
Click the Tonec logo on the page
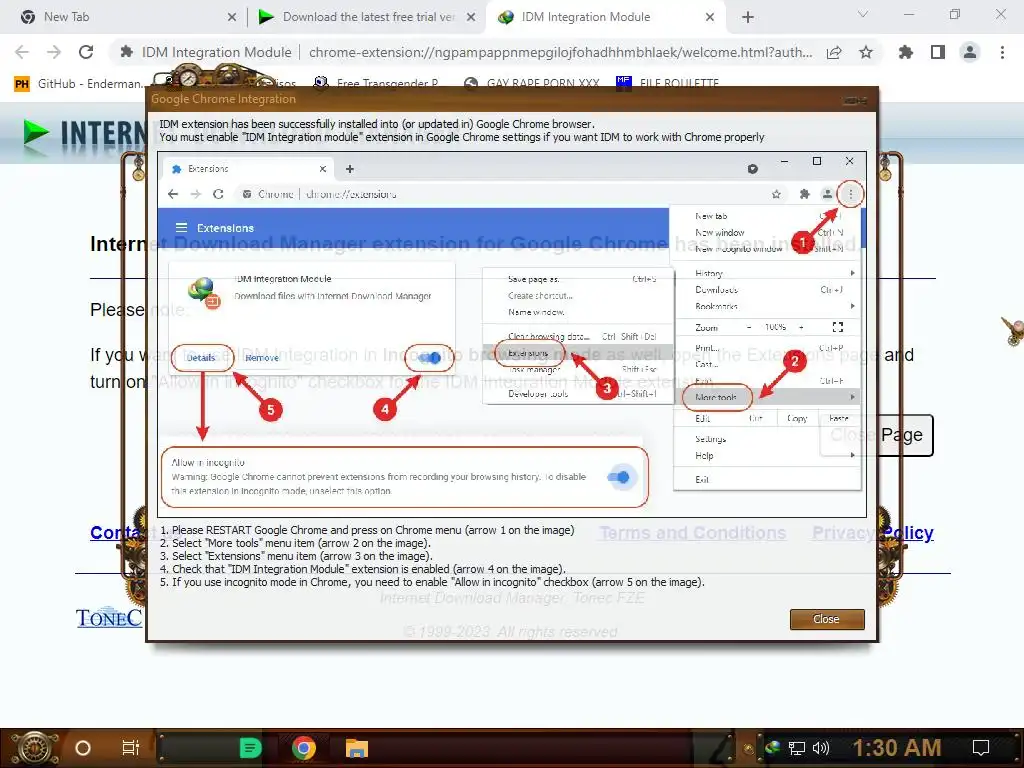click(108, 618)
